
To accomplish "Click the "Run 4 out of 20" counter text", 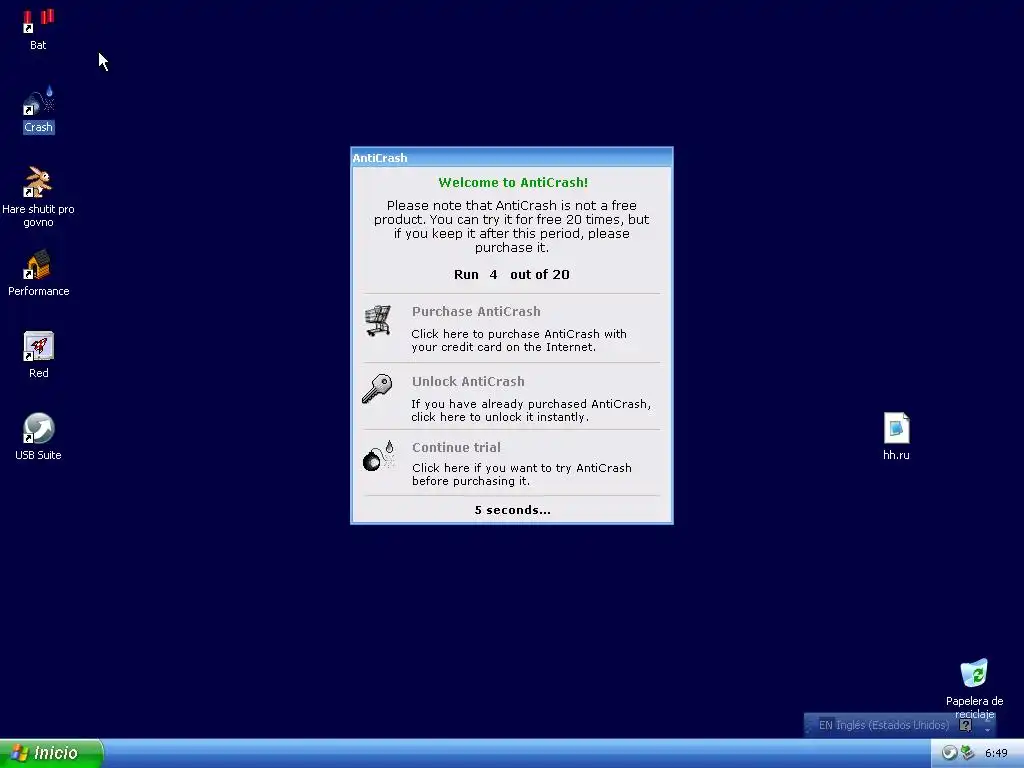I will click(511, 274).
